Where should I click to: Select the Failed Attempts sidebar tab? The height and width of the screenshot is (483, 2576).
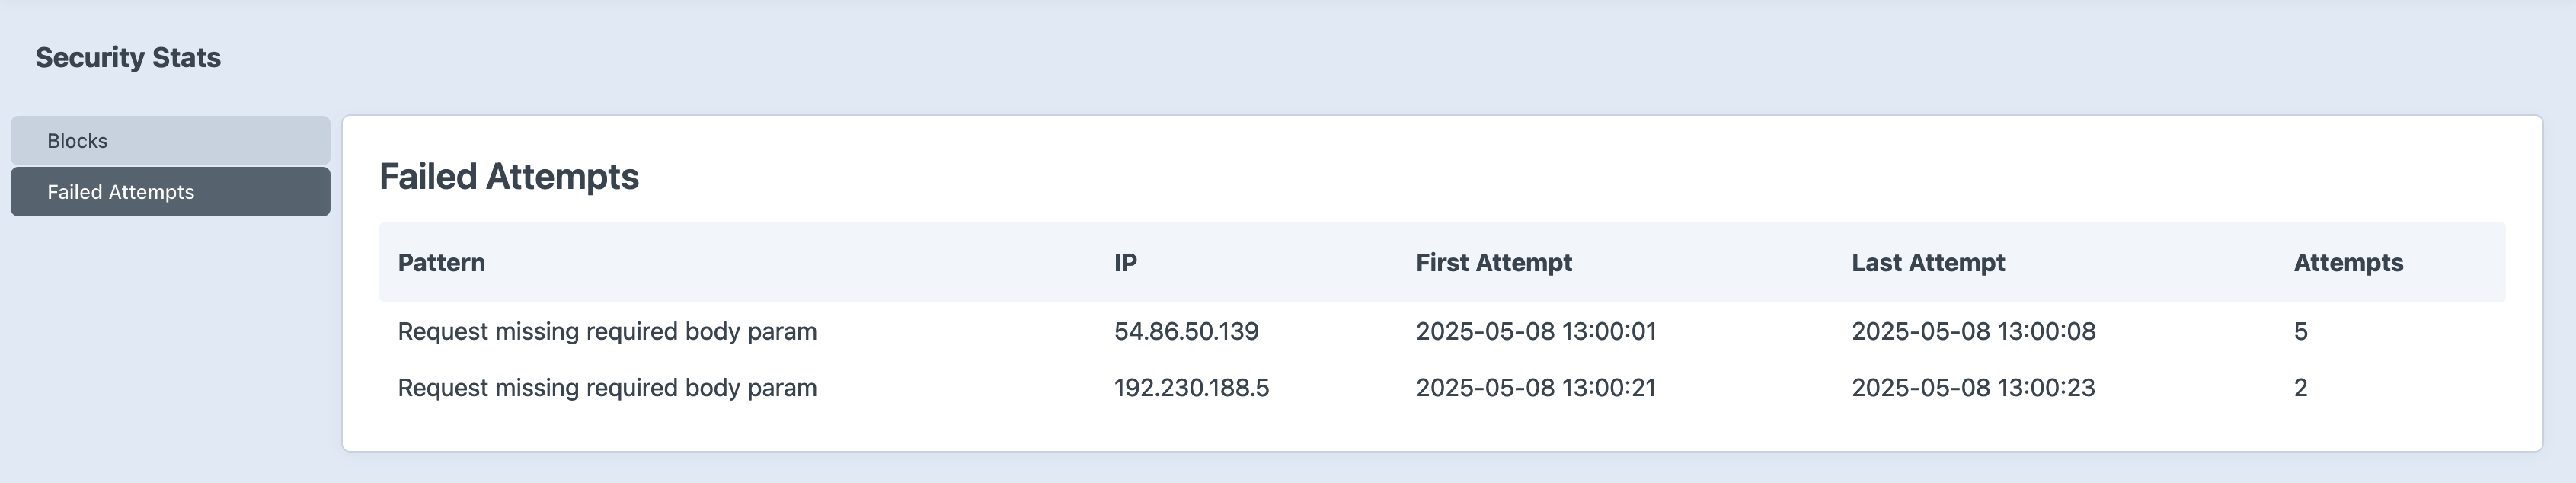(170, 192)
